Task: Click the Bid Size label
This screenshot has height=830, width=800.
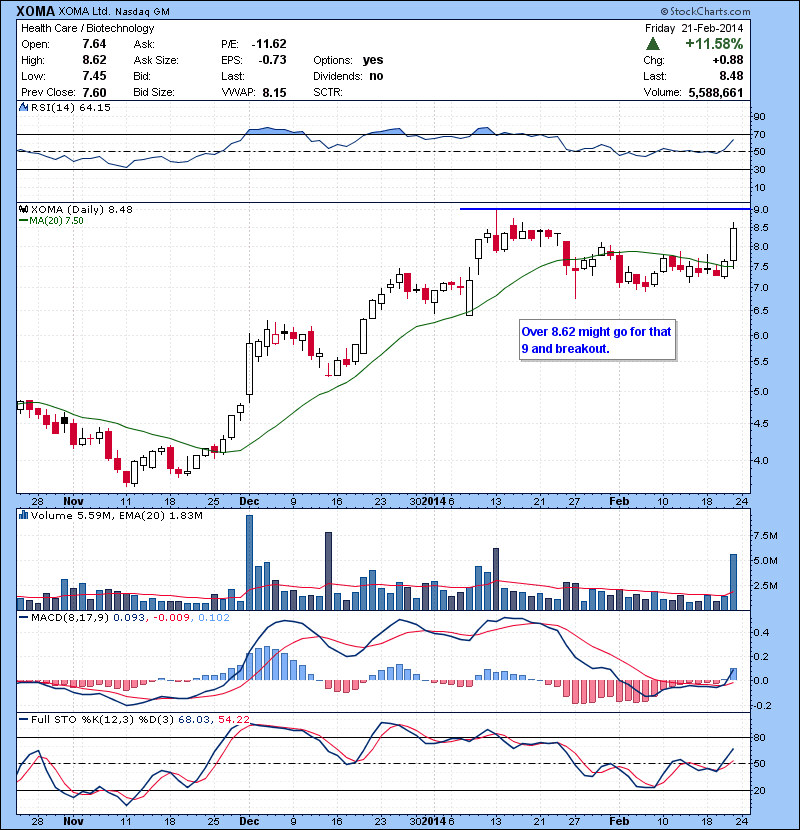Action: click(x=154, y=92)
